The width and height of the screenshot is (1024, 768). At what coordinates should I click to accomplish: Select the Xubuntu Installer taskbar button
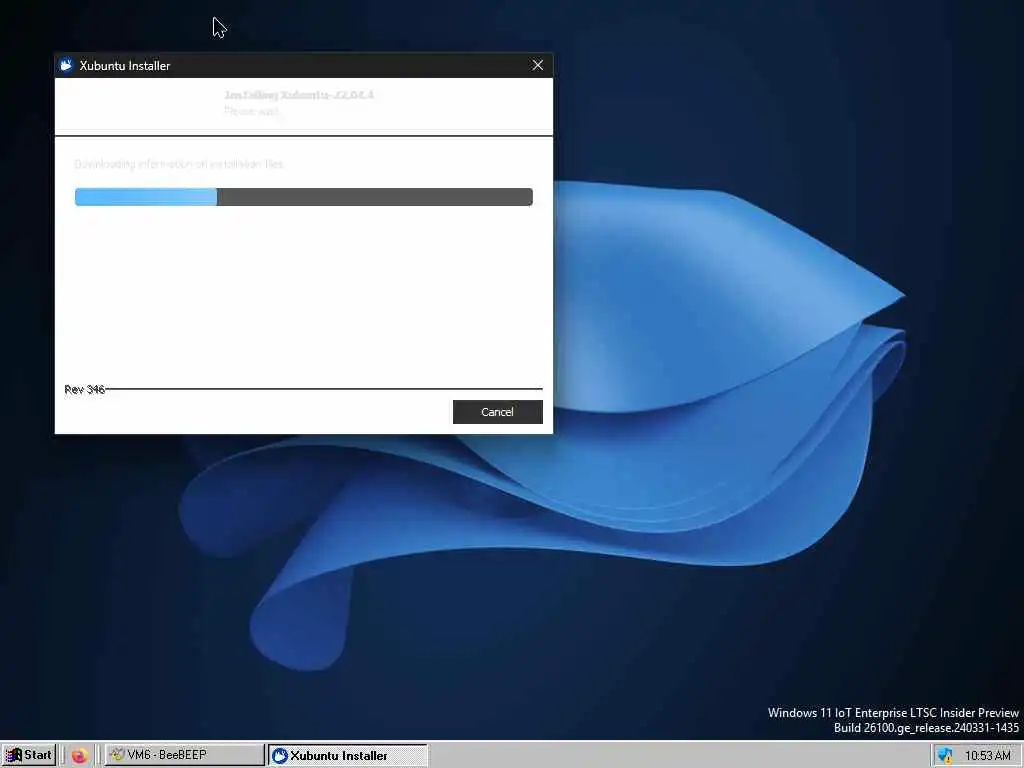pyautogui.click(x=348, y=755)
